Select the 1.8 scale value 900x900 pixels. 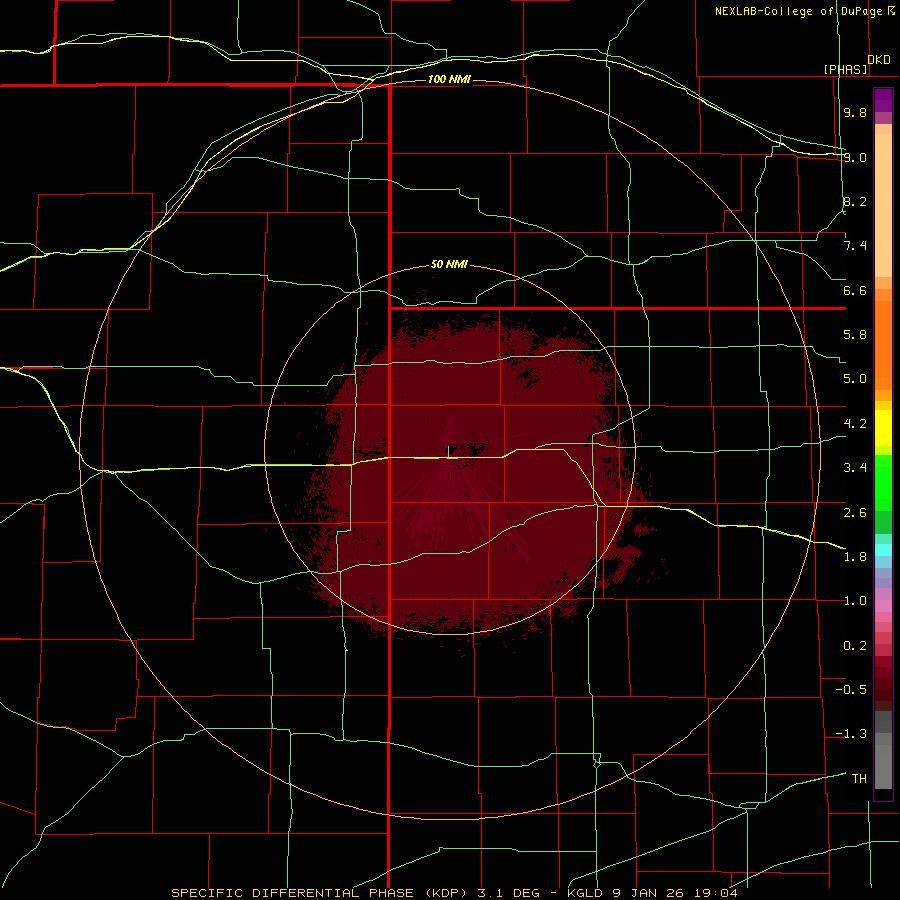[x=855, y=557]
